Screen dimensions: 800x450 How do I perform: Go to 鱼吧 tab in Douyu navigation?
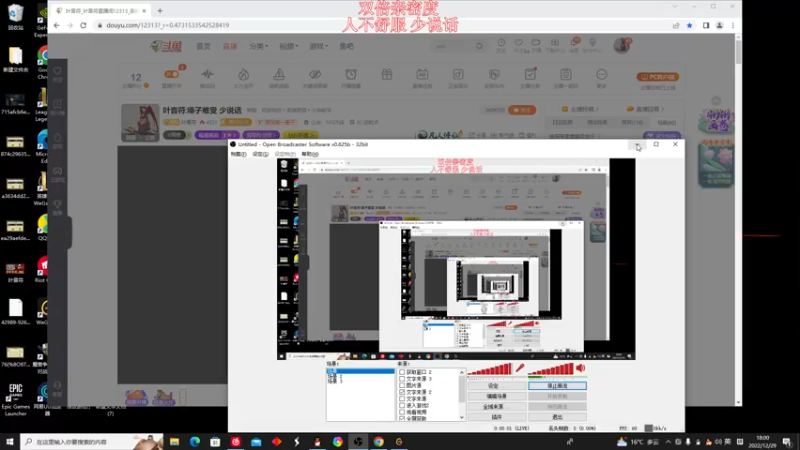346,46
